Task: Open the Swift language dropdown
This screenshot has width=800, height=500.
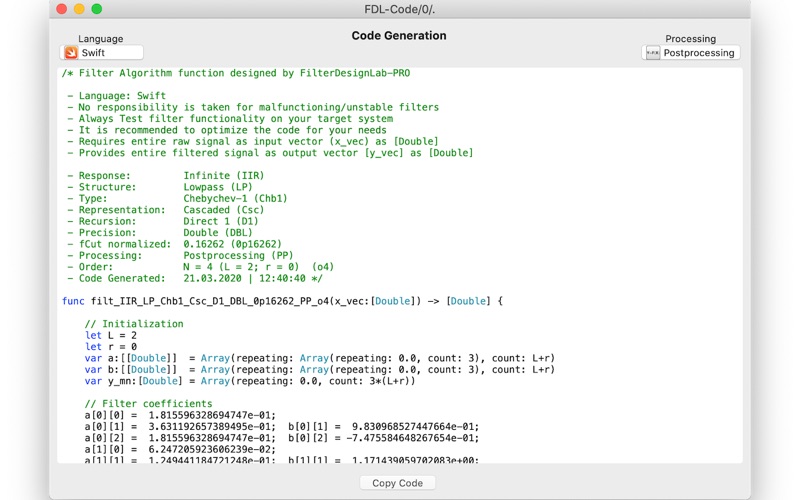Action: tap(102, 53)
